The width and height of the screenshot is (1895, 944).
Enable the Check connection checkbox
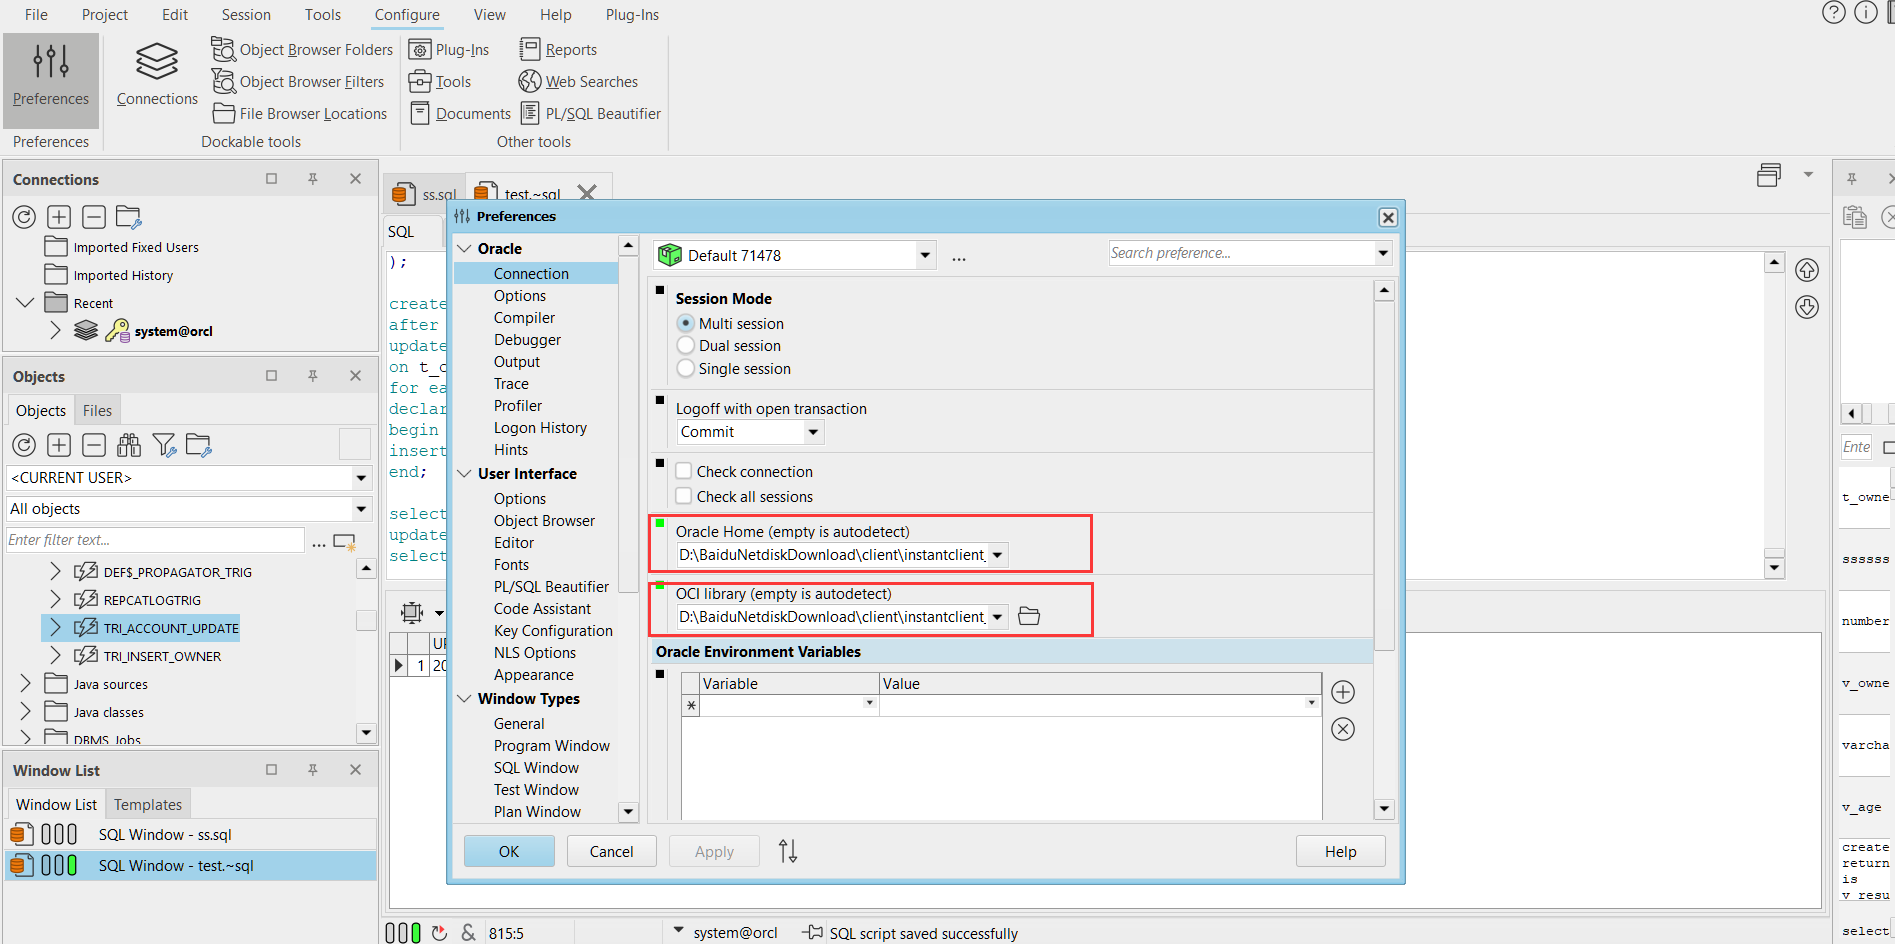pyautogui.click(x=684, y=472)
